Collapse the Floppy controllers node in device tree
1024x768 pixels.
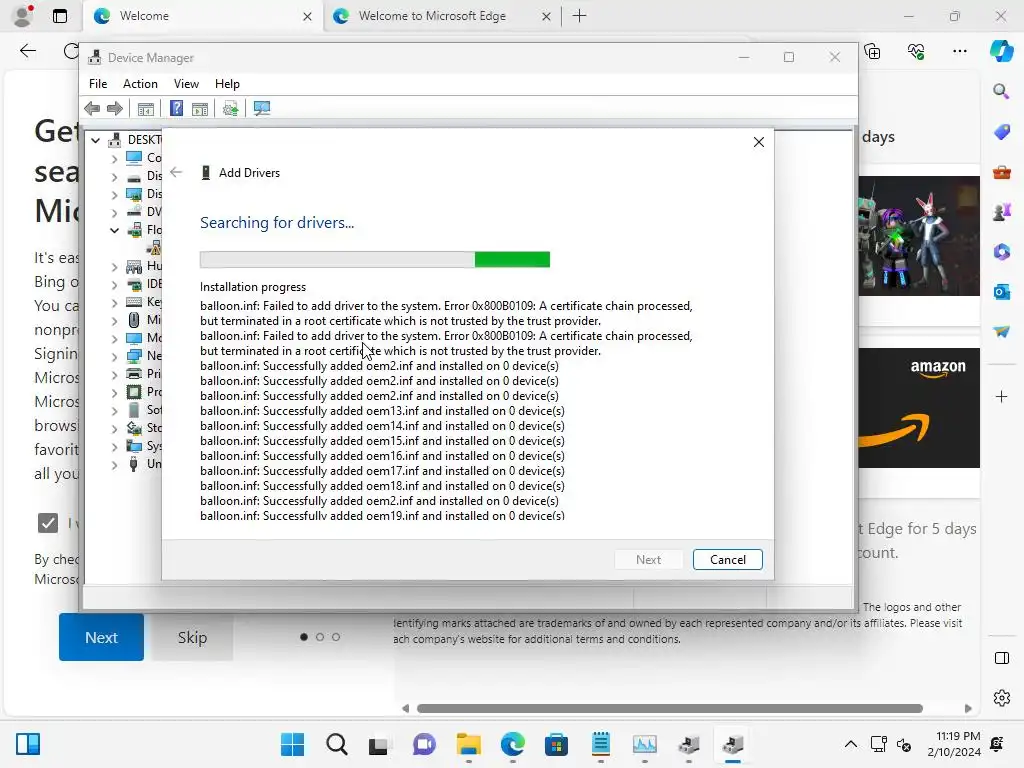pos(114,230)
